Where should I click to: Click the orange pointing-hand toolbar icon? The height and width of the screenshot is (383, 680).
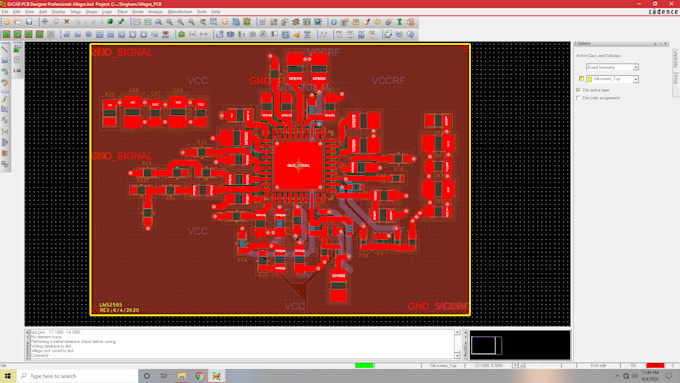[x=297, y=34]
